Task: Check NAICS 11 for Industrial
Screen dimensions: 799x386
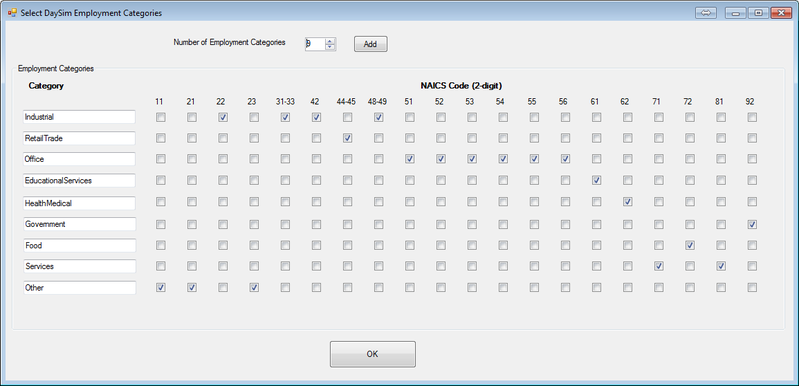Action: point(161,118)
